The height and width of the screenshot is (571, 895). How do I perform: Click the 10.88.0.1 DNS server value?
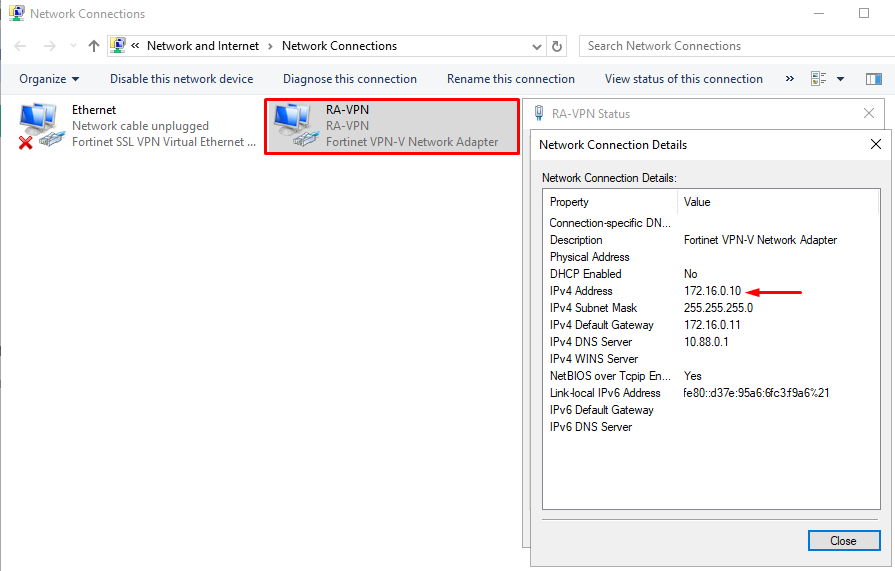pyautogui.click(x=706, y=342)
